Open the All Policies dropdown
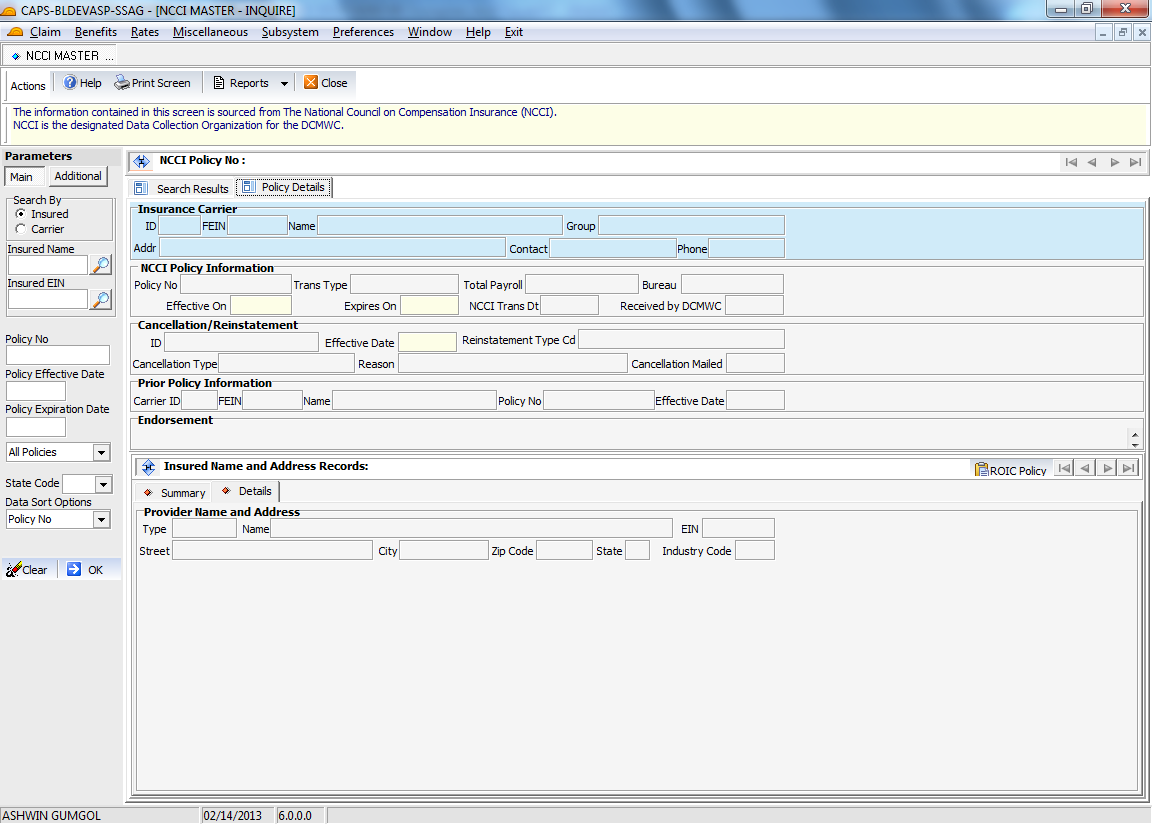The image size is (1152, 824). [101, 453]
